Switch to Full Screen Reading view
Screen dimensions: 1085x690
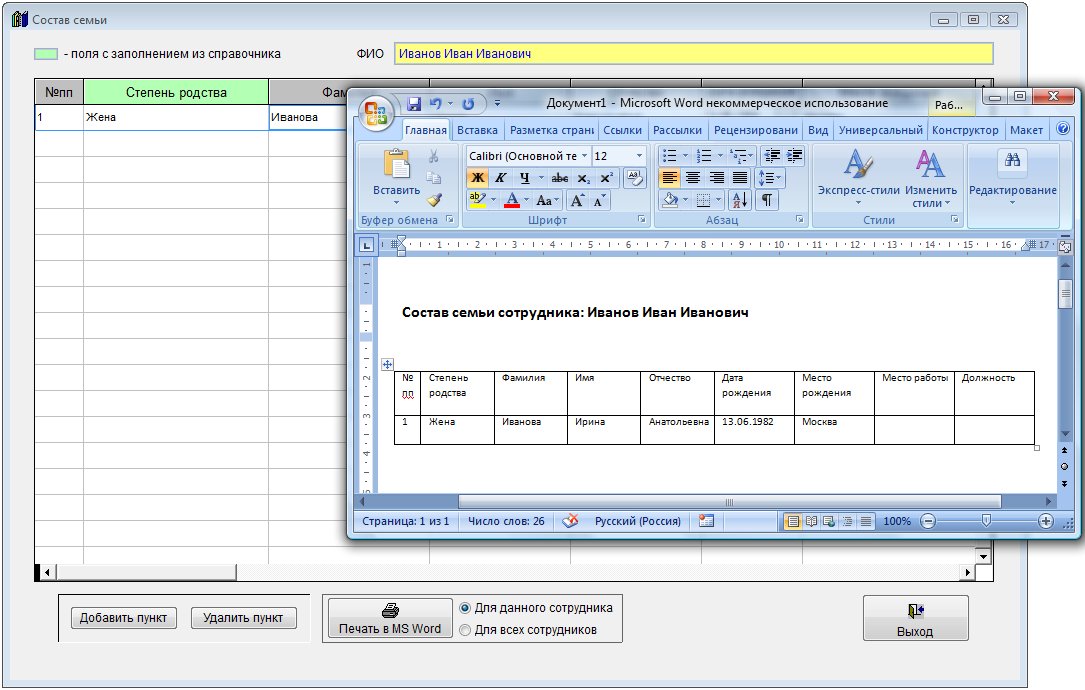click(811, 521)
